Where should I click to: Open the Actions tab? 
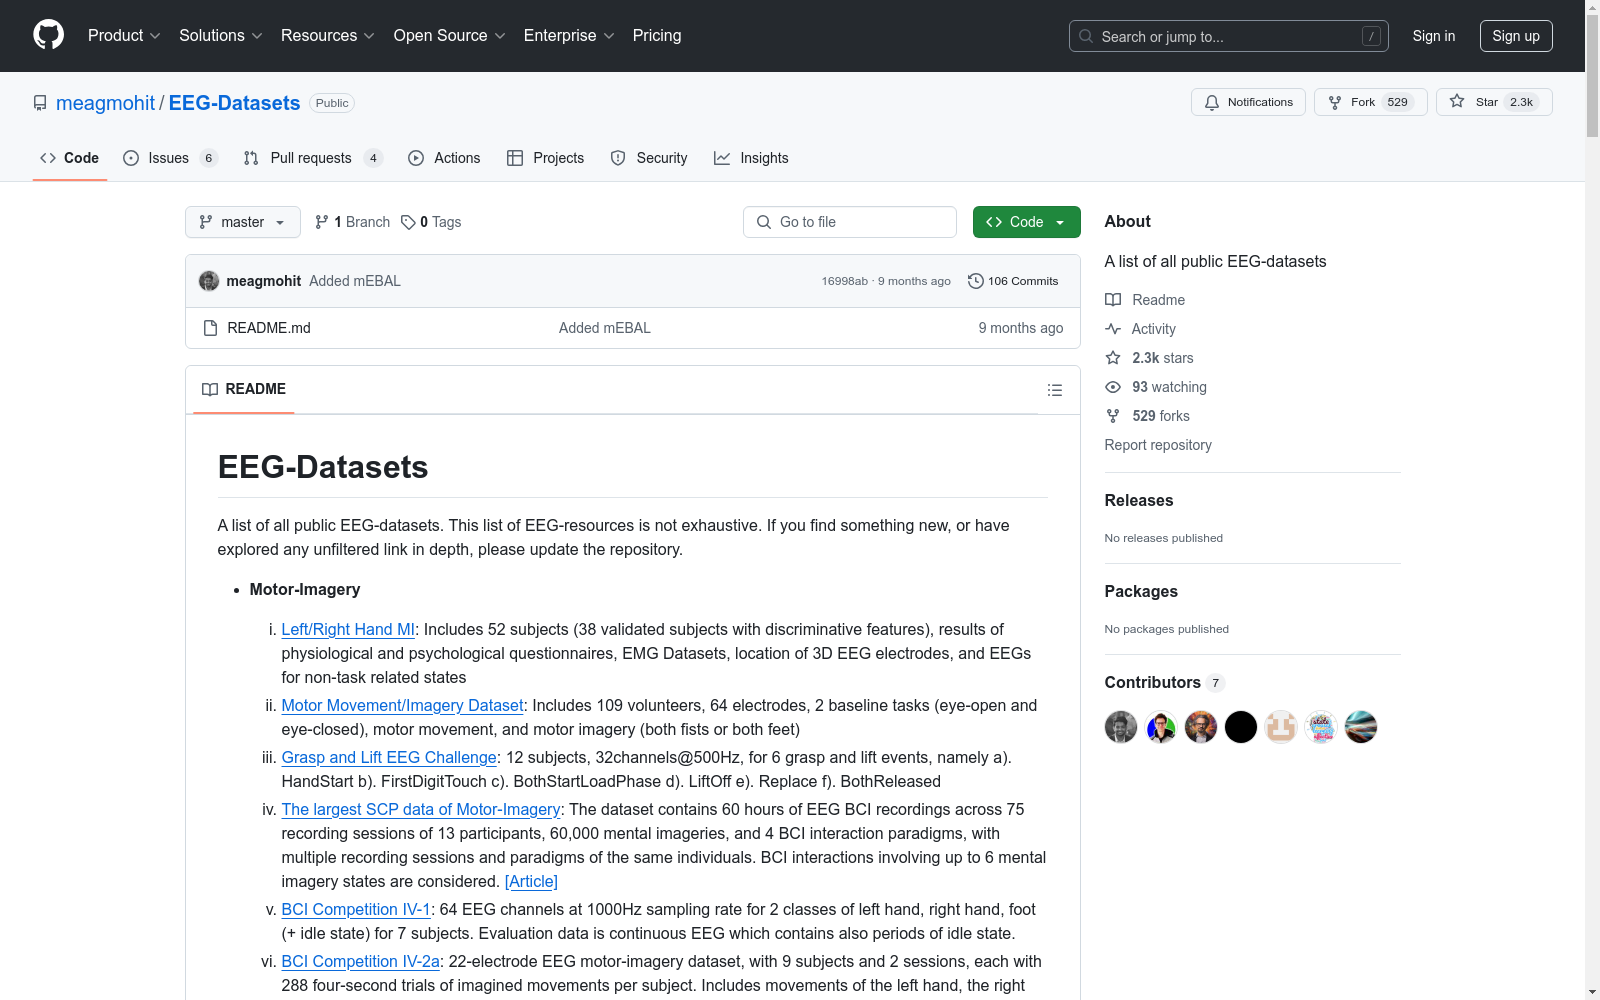click(444, 158)
